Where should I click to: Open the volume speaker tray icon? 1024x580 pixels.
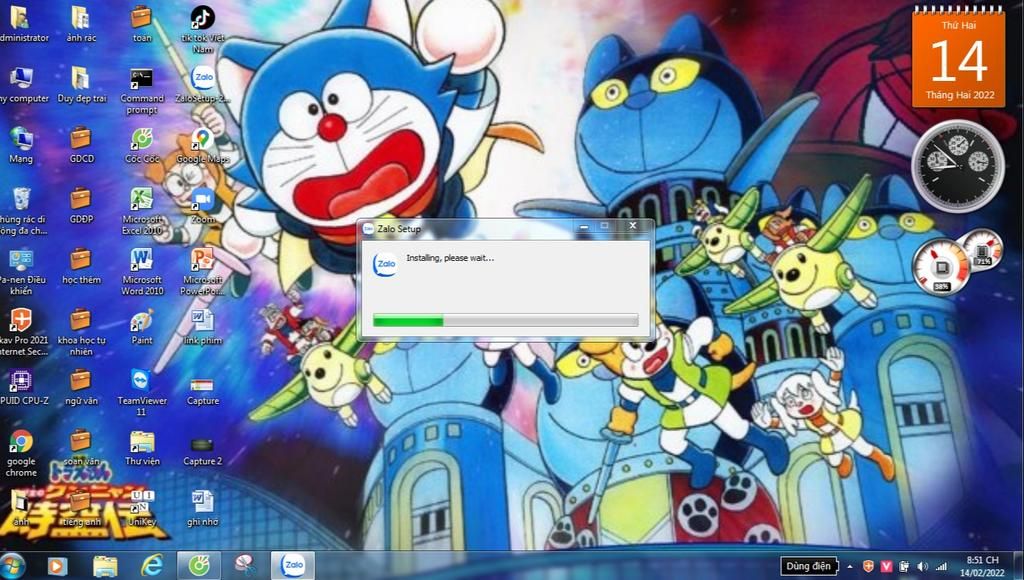(x=922, y=567)
